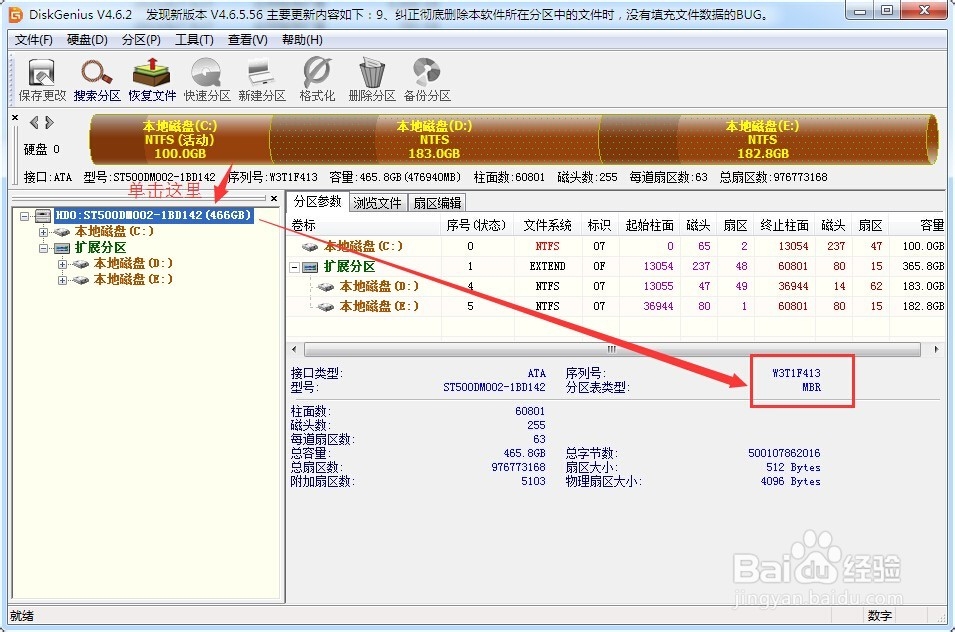Select 本地磁盘(C:) in left tree

[x=114, y=231]
